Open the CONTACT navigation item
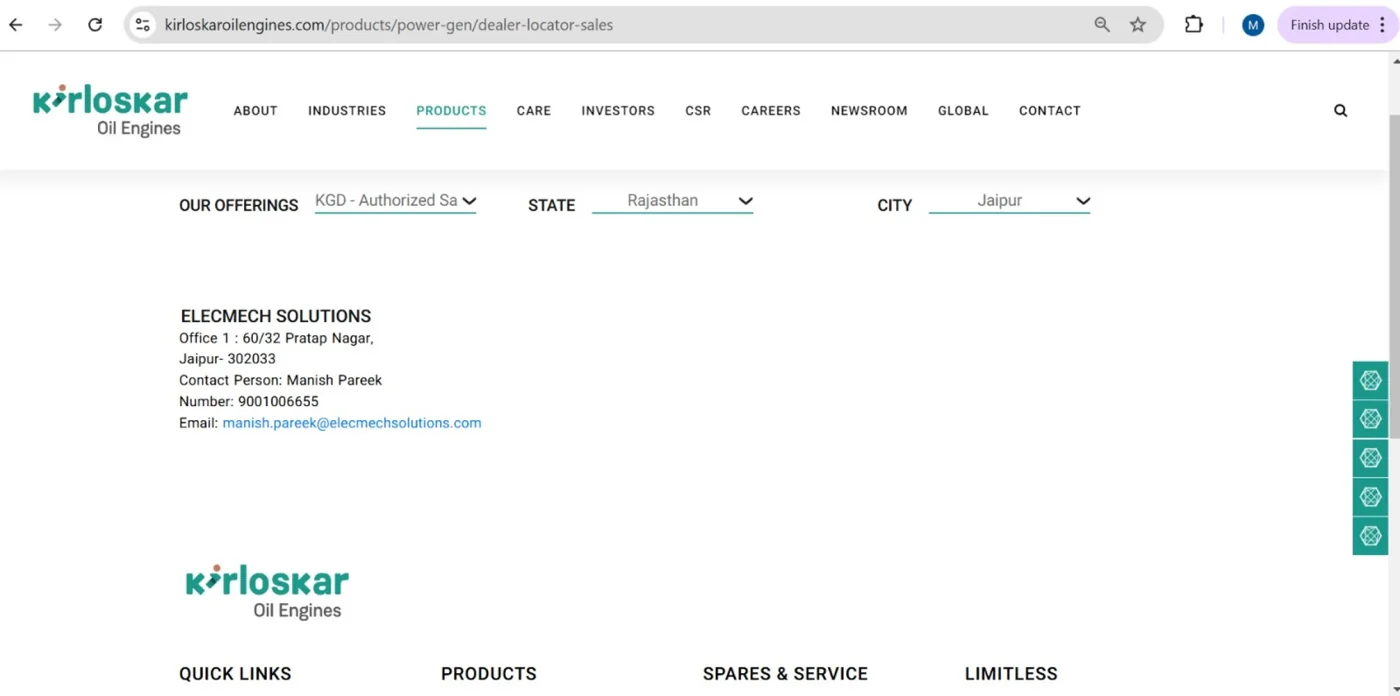This screenshot has height=696, width=1400. [x=1050, y=111]
